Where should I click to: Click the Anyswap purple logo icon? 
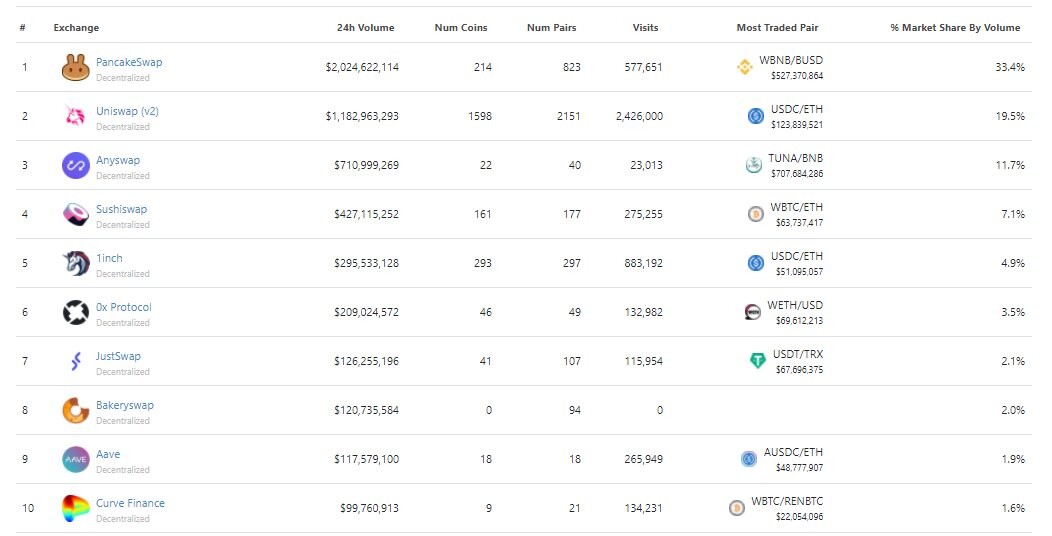[76, 165]
